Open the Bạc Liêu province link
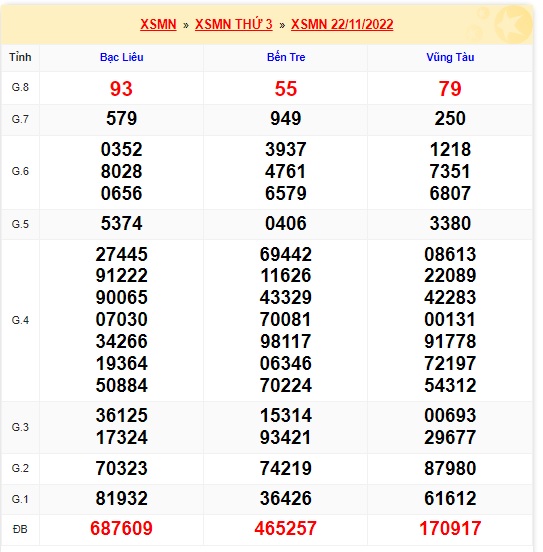This screenshot has width=543, height=552. pyautogui.click(x=121, y=57)
